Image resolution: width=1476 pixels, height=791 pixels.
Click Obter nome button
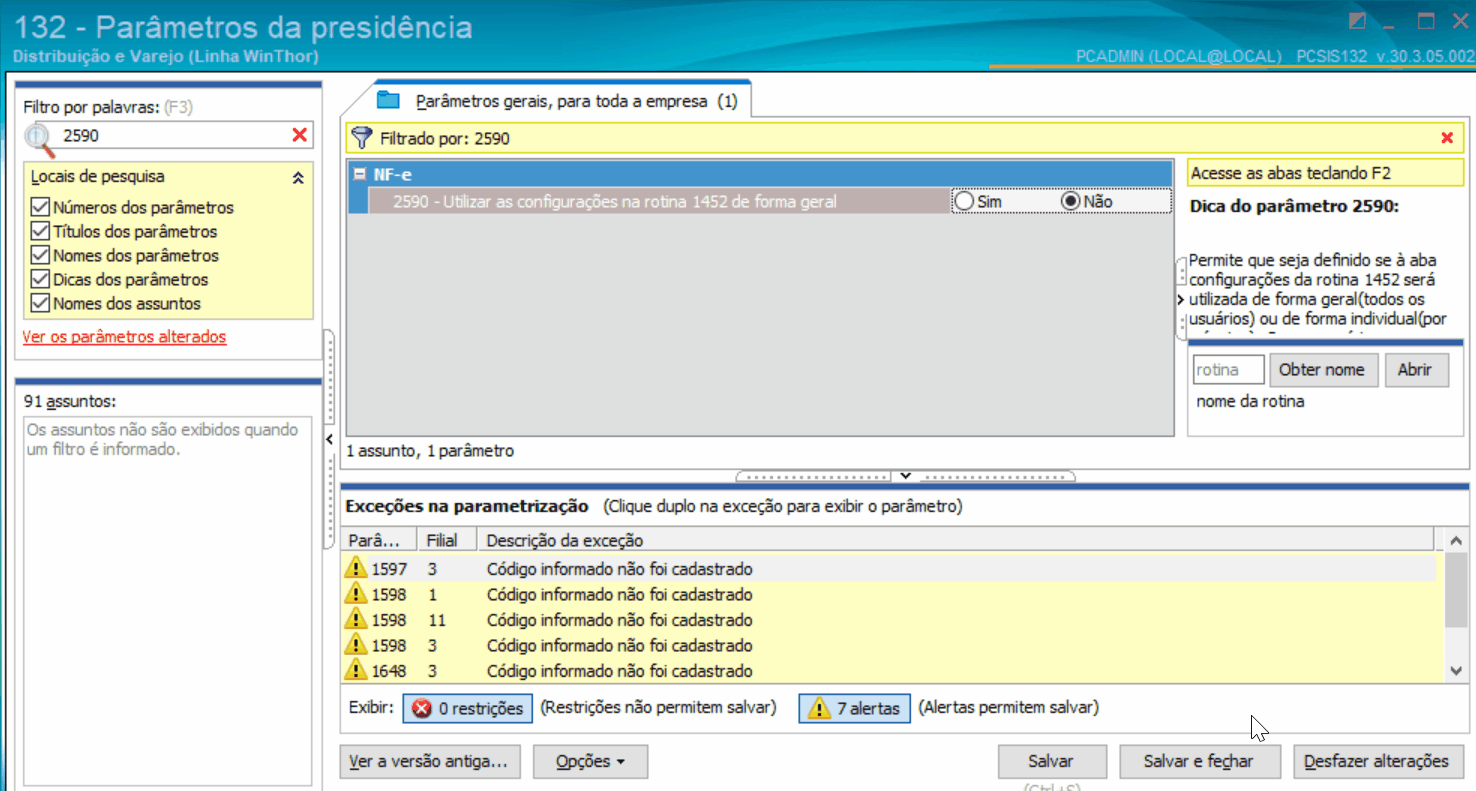coord(1322,370)
